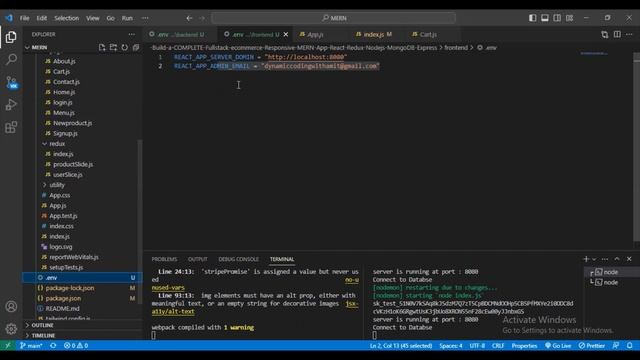Open remote window indicator
640x360 pixels.
[8, 346]
